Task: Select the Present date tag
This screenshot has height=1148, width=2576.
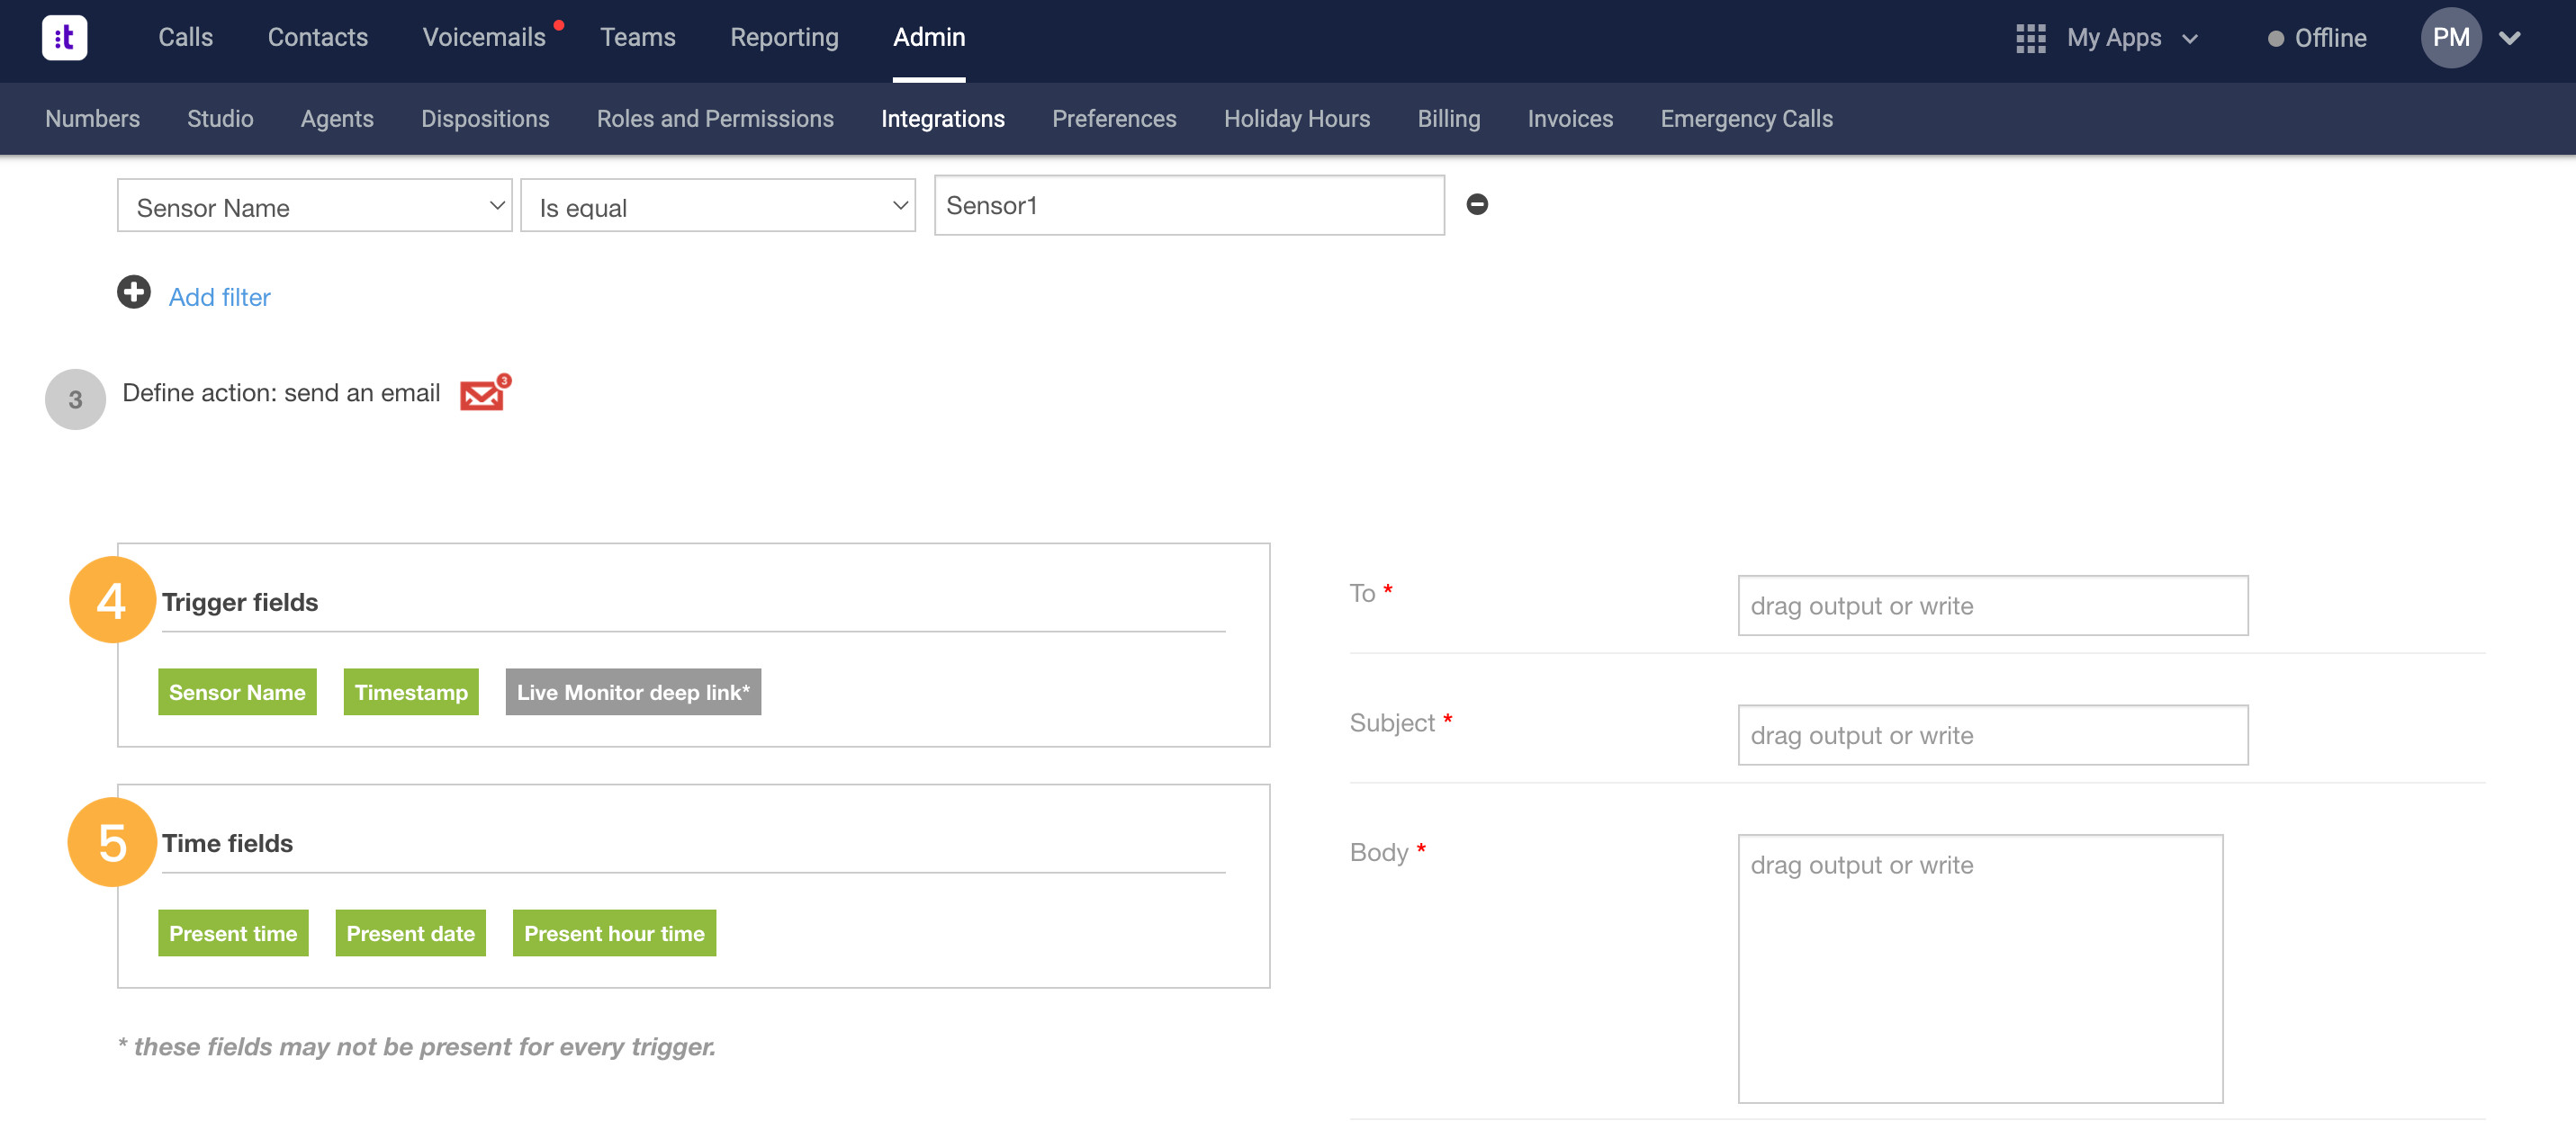Action: 410,932
